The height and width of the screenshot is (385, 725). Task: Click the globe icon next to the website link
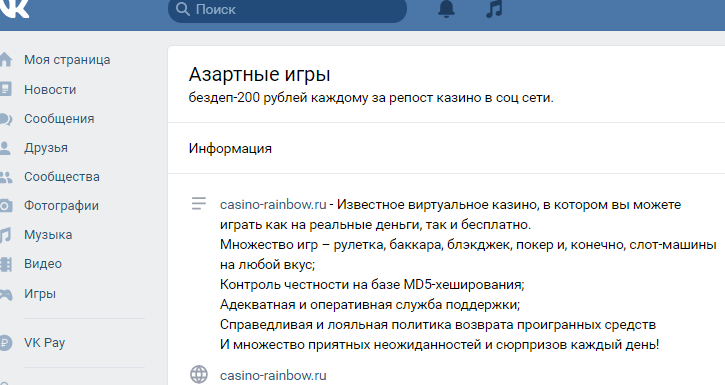coord(199,374)
